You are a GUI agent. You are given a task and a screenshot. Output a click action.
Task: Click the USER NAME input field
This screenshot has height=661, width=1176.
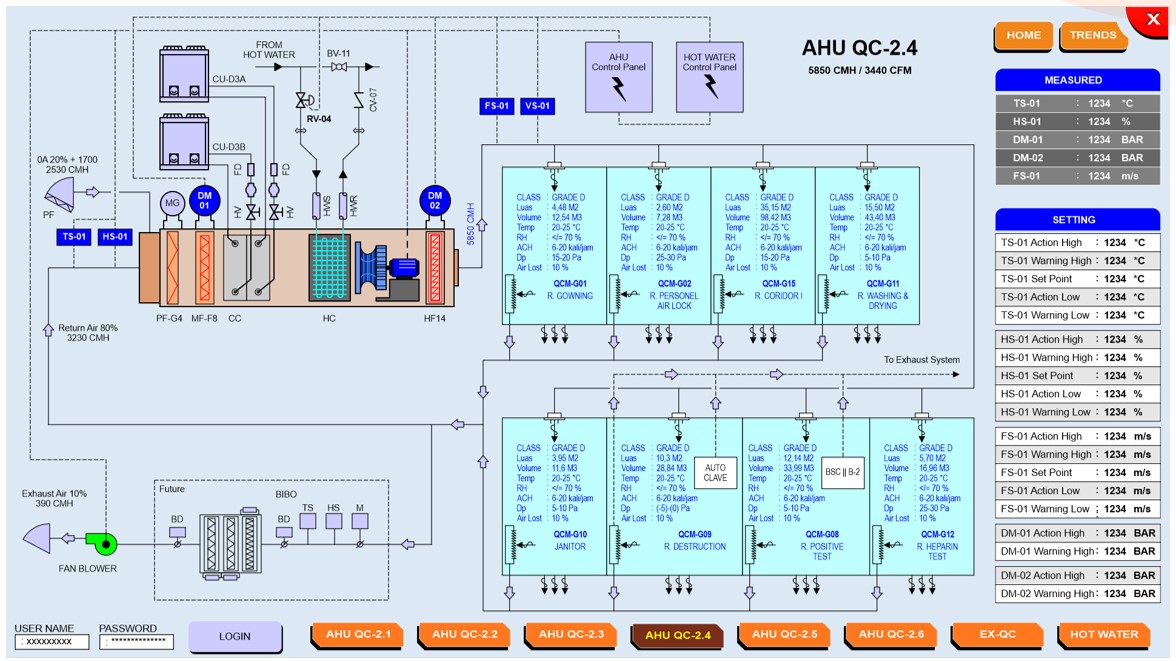(51, 642)
